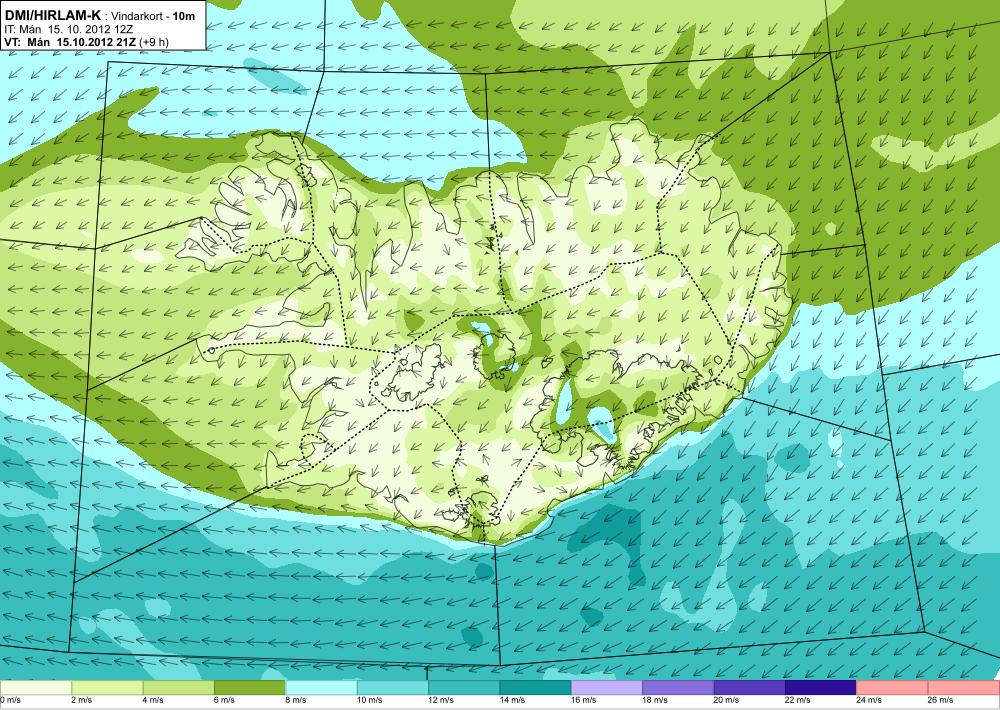Viewport: 1000px width, 710px height.
Task: Click the '22 m/s' legend label
Action: pos(798,700)
